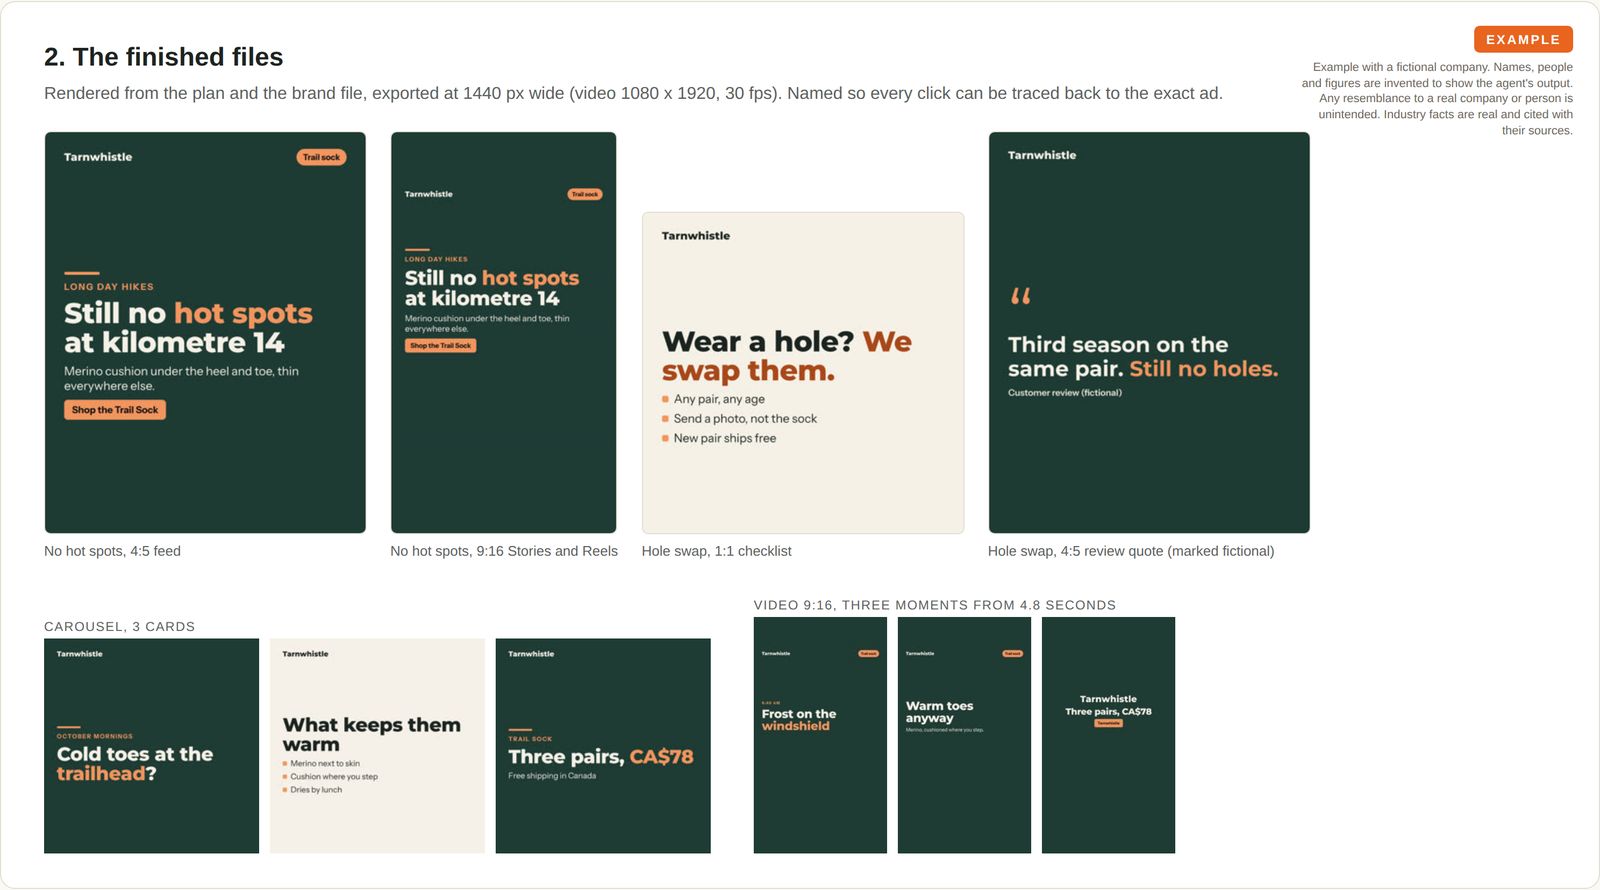1600x890 pixels.
Task: Click the 'Cushion where you step' bullet
Action: [x=330, y=776]
